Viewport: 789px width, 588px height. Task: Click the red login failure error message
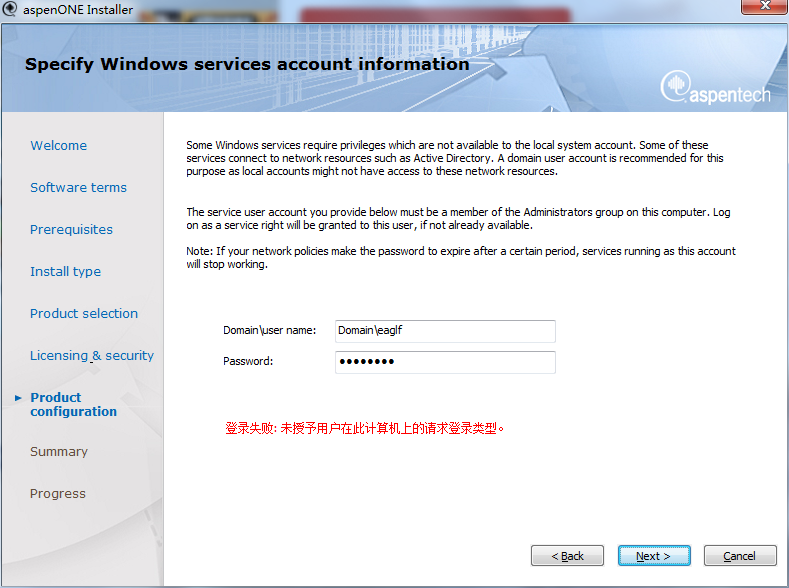pos(365,429)
